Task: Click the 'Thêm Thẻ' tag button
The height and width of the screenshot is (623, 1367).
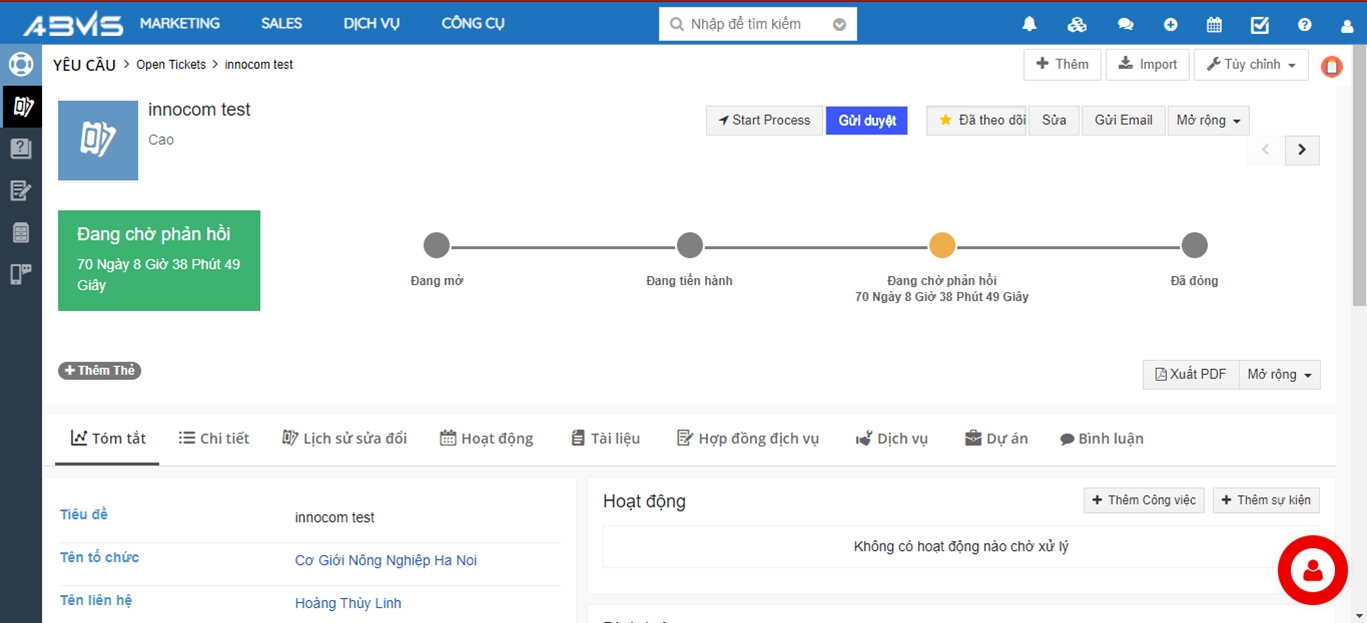Action: 99,371
